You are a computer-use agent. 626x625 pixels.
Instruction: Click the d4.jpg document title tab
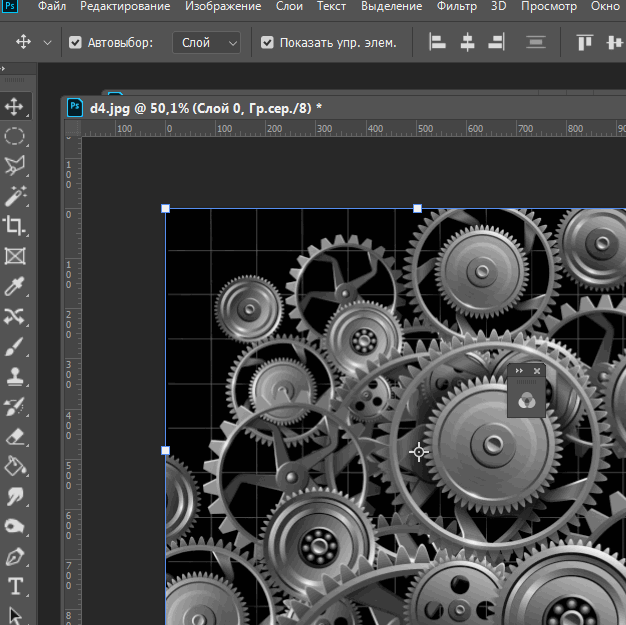coord(206,108)
